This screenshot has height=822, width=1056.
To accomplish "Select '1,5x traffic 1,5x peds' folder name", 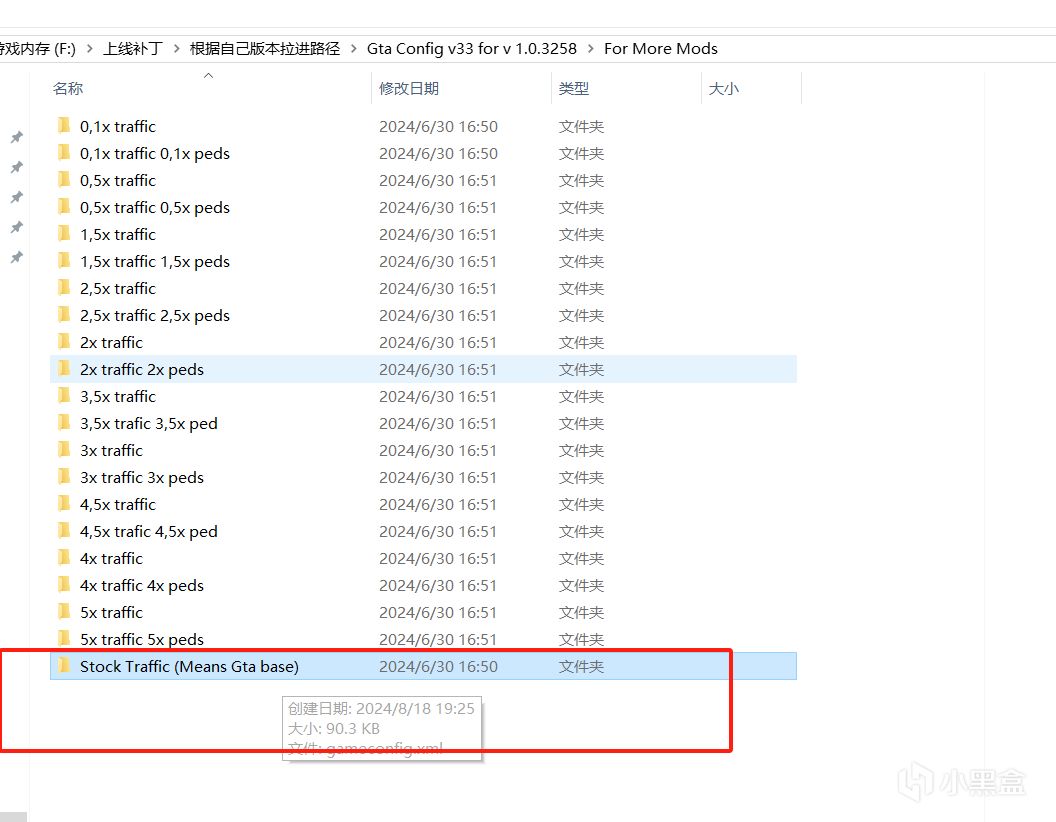I will tap(155, 261).
